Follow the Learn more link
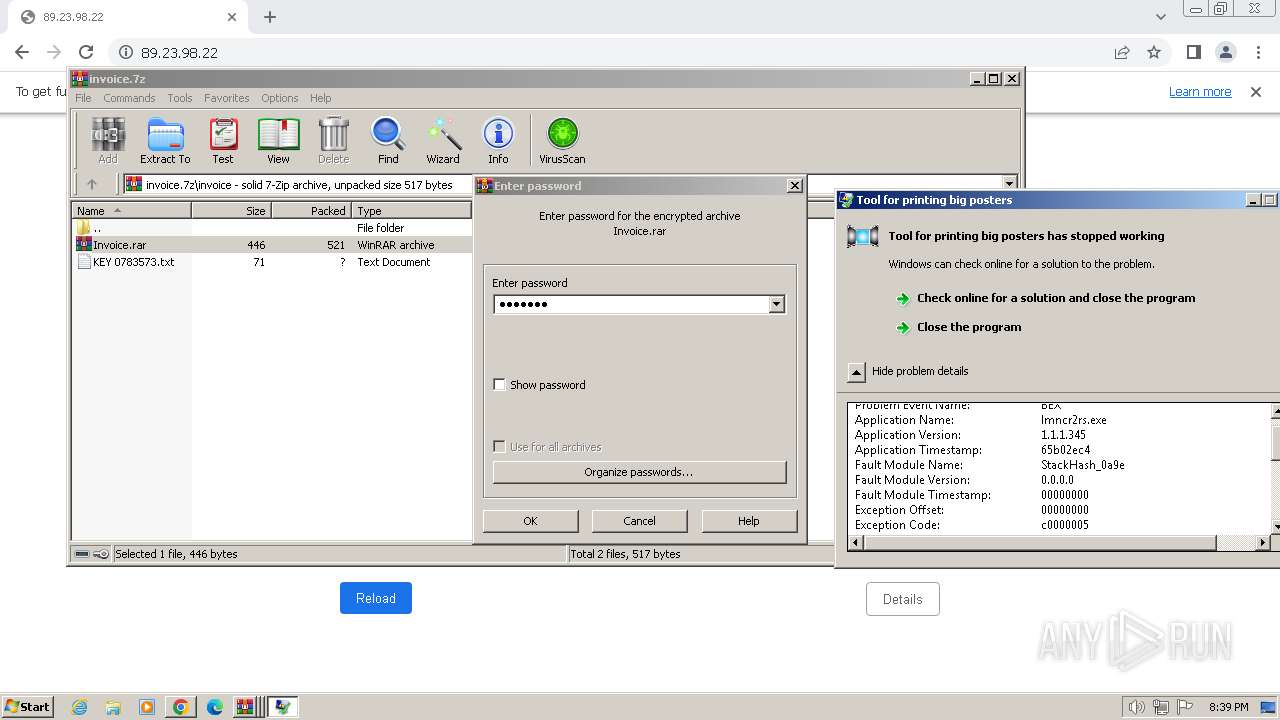Screen dimensions: 1280x720 coord(1200,92)
